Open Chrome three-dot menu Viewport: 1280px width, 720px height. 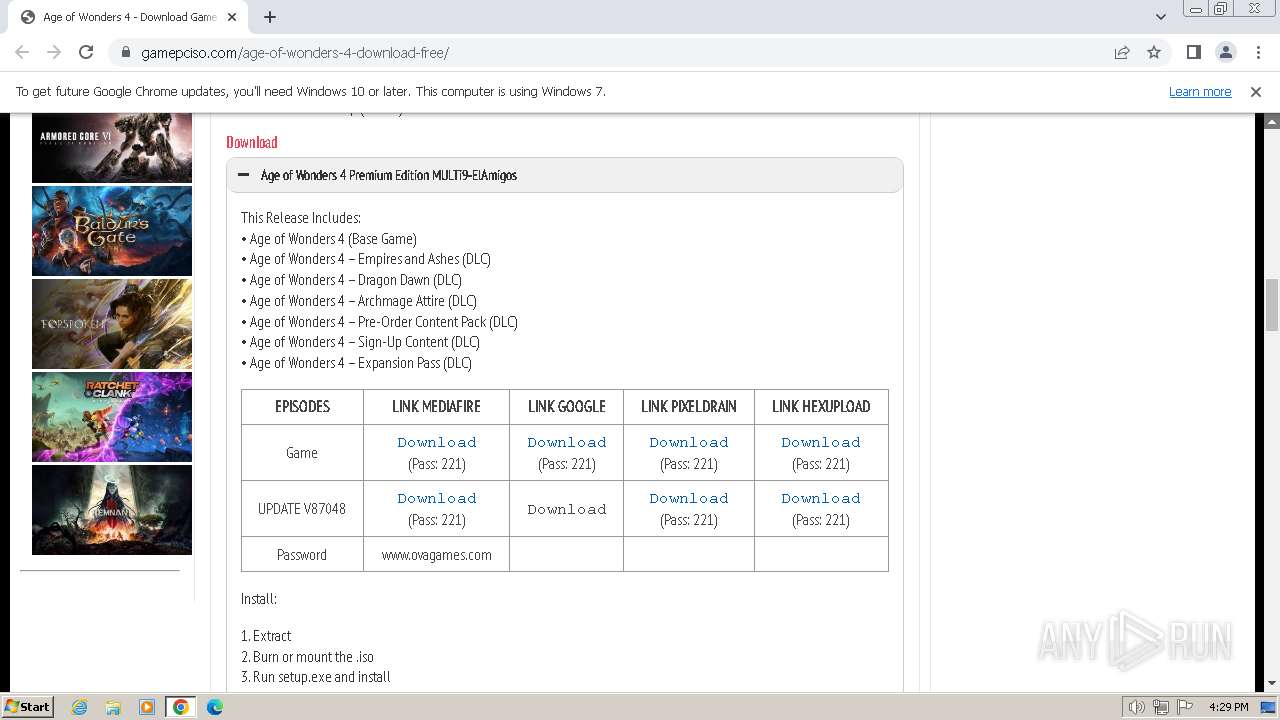pyautogui.click(x=1258, y=52)
